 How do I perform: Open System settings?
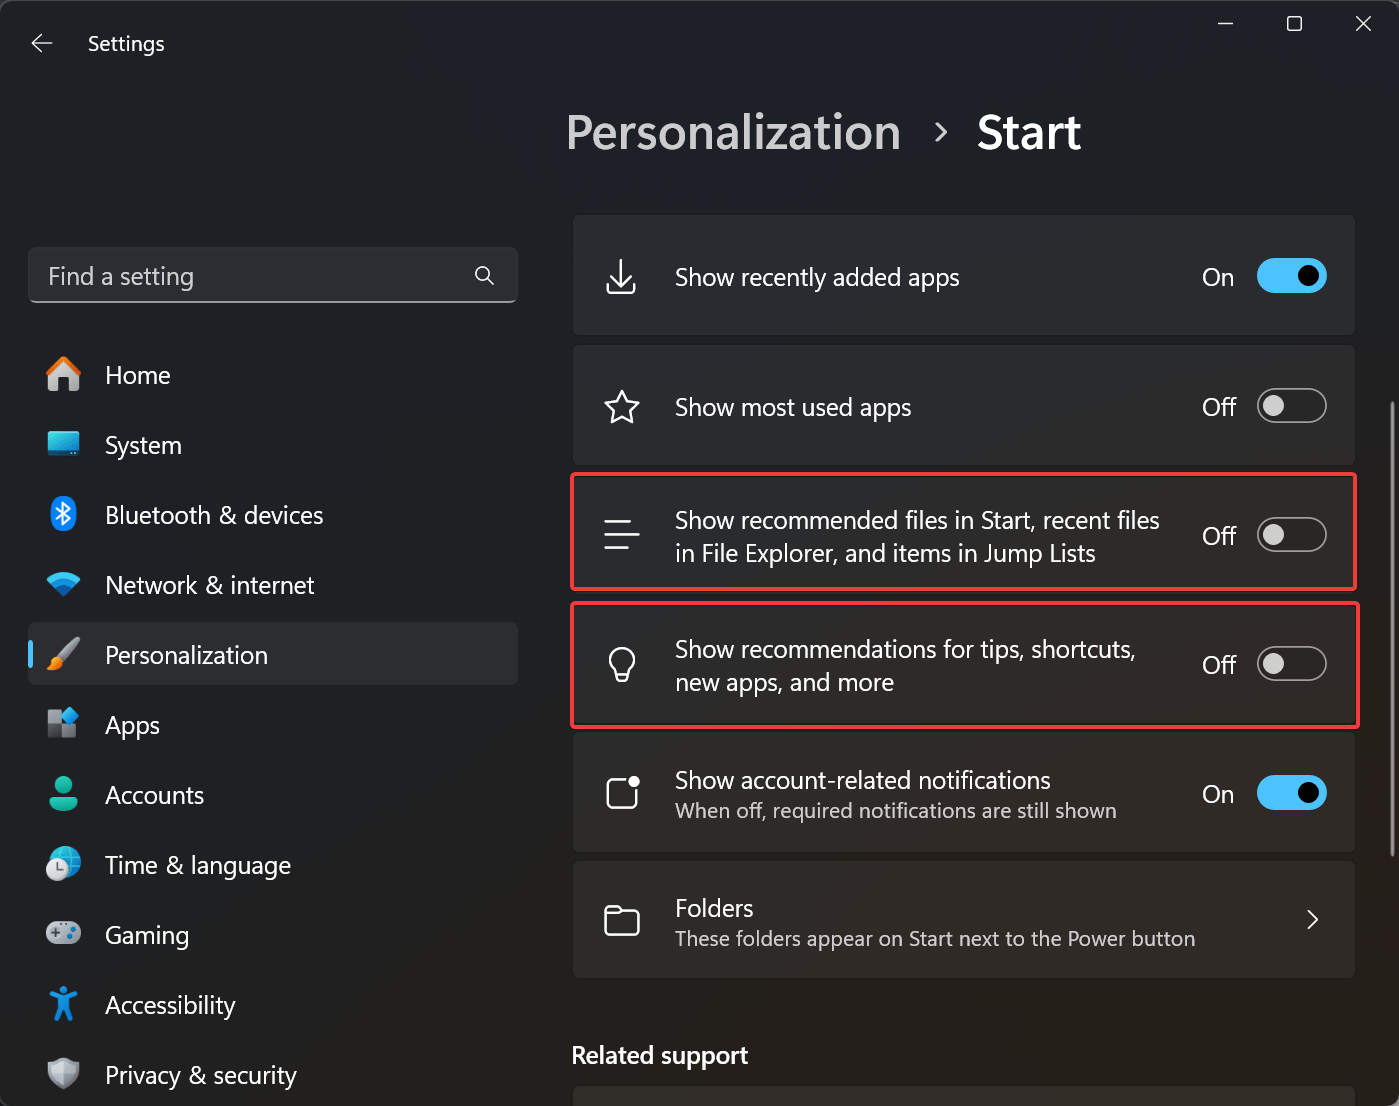click(273, 445)
